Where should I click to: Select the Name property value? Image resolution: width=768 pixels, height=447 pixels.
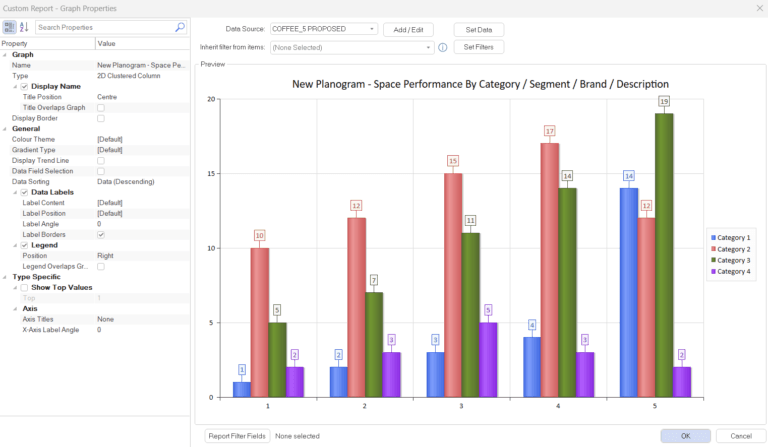[x=142, y=65]
